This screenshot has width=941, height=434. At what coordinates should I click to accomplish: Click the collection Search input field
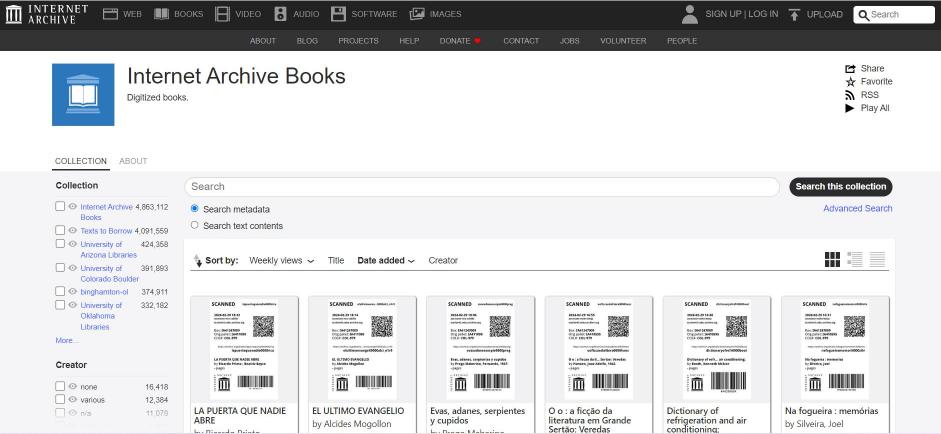point(482,187)
